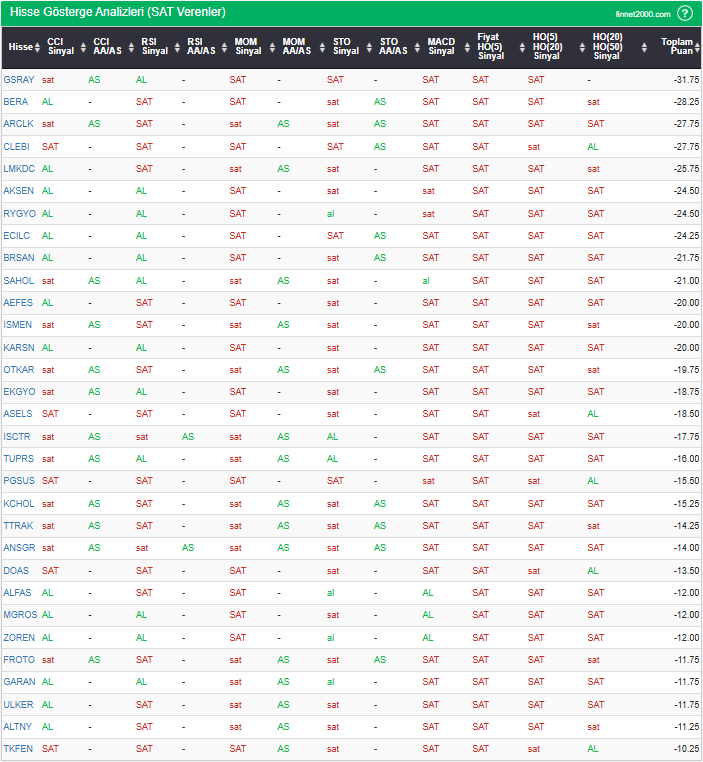
Task: Open TTRAK stock link
Action: point(18,525)
